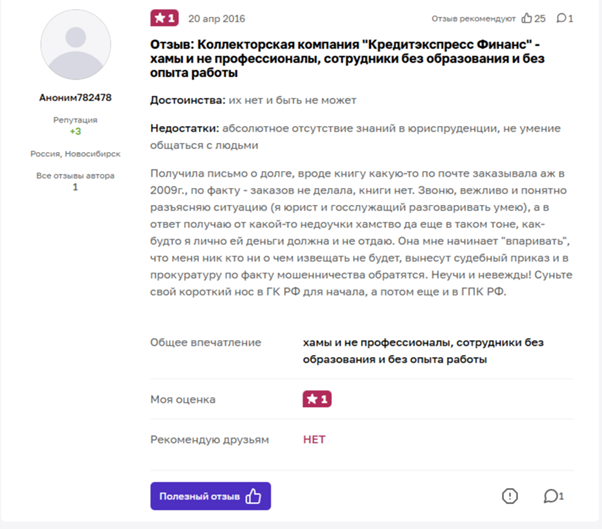Click the Недостатки section heading
This screenshot has height=529, width=602.
(x=184, y=129)
